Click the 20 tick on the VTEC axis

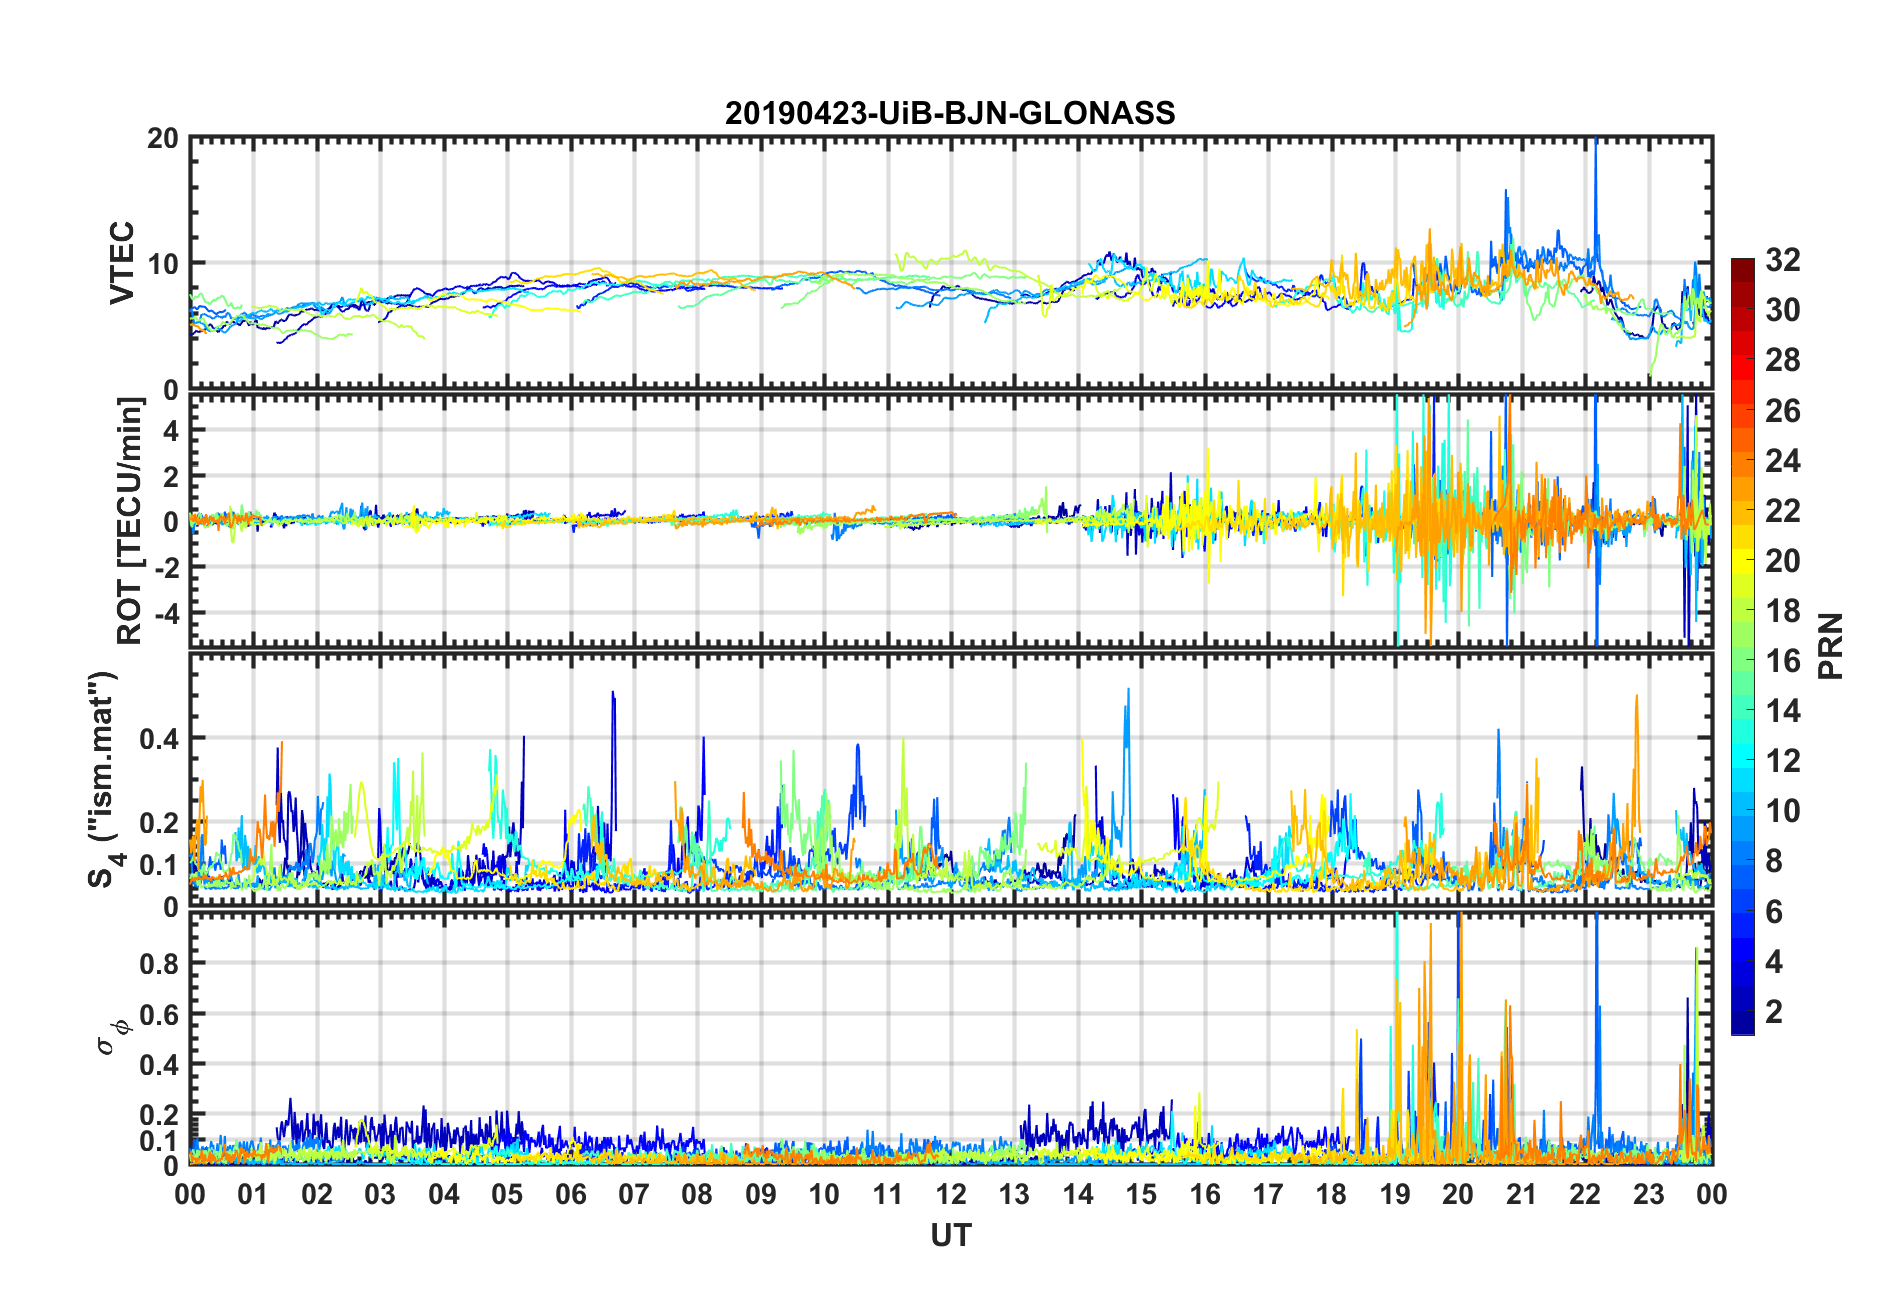coord(163,138)
